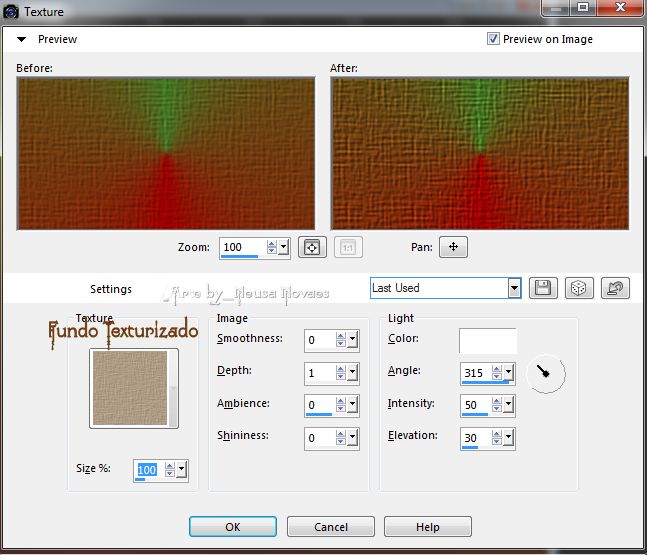Open the Depth slider dropdown arrow

tap(352, 373)
